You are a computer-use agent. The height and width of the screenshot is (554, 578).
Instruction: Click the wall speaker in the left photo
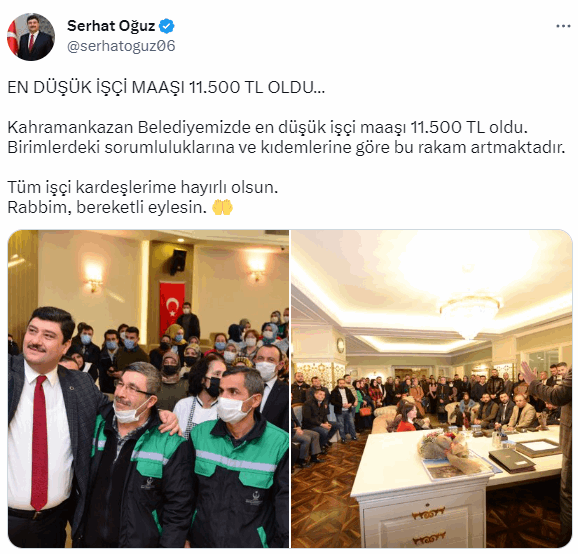tap(178, 261)
